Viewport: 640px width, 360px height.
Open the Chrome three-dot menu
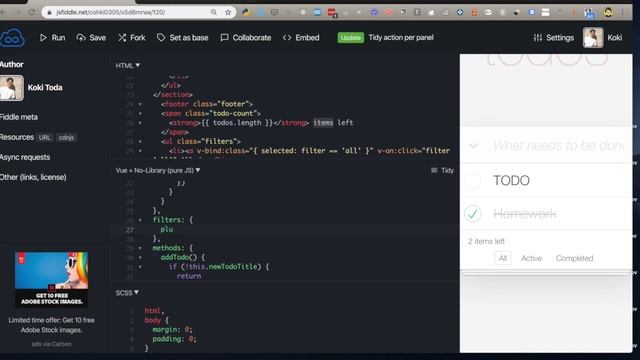tap(622, 12)
